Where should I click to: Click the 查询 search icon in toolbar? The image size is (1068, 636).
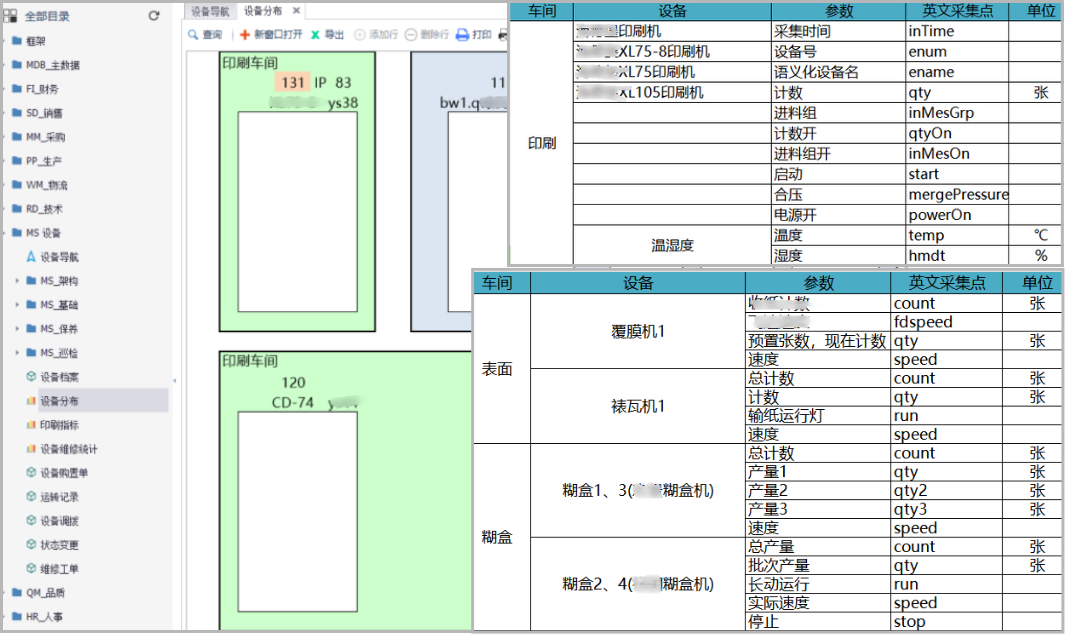193,35
